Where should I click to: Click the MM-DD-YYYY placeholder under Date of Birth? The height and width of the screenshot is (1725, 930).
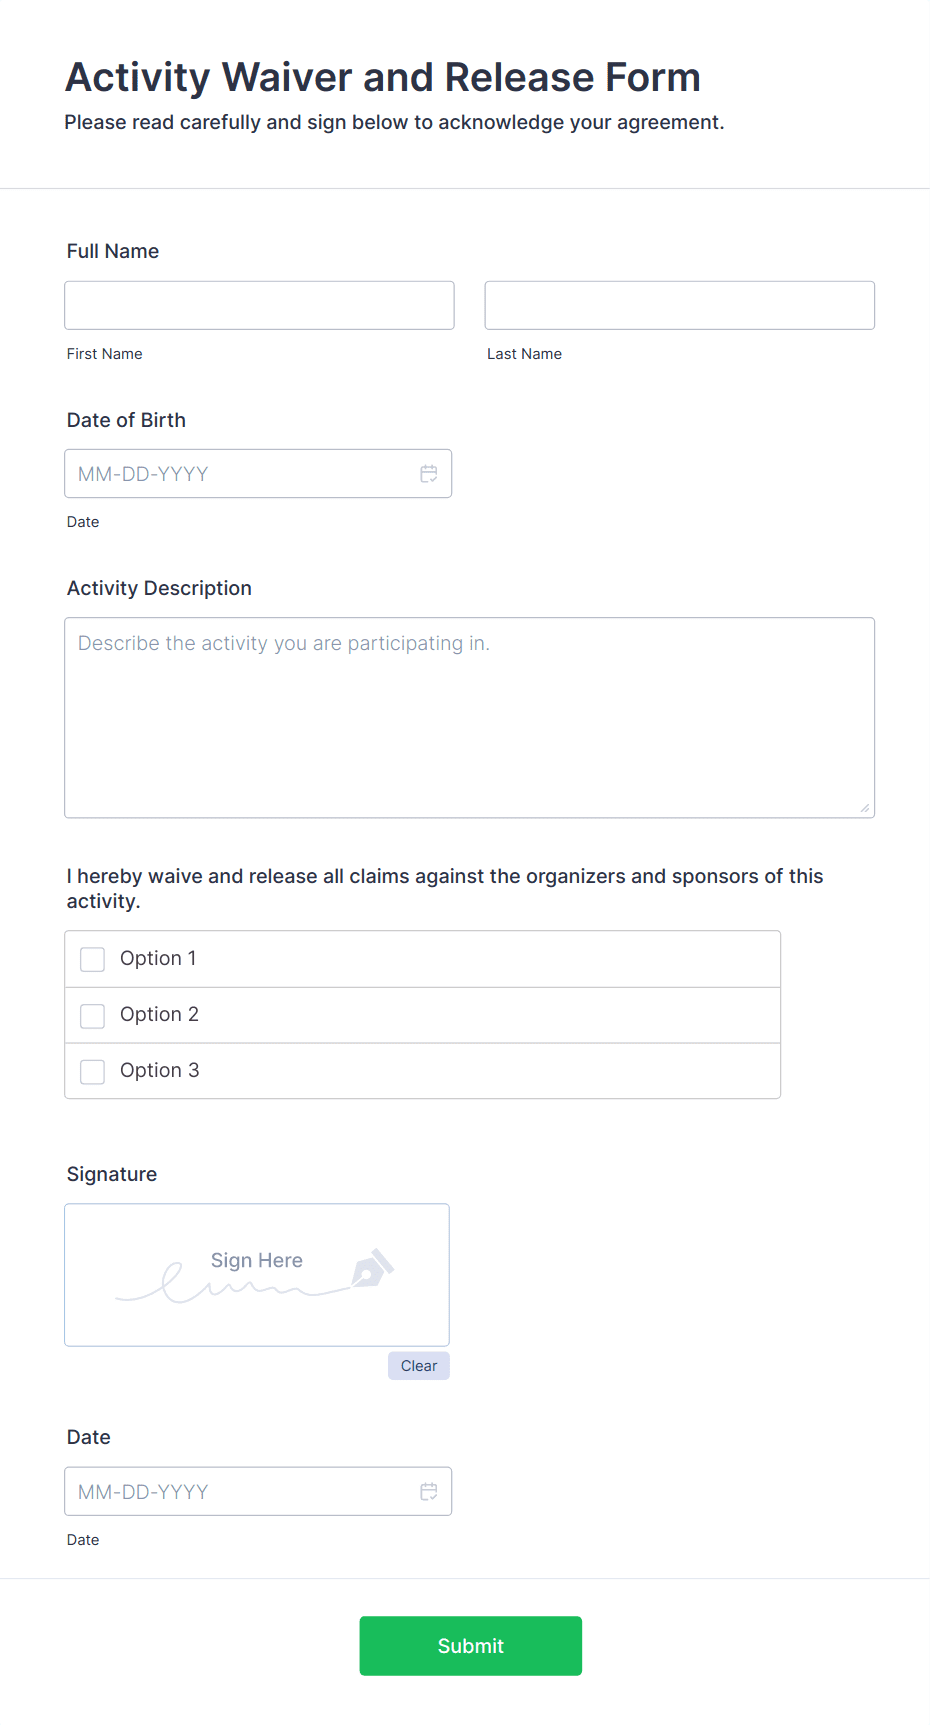coord(144,474)
